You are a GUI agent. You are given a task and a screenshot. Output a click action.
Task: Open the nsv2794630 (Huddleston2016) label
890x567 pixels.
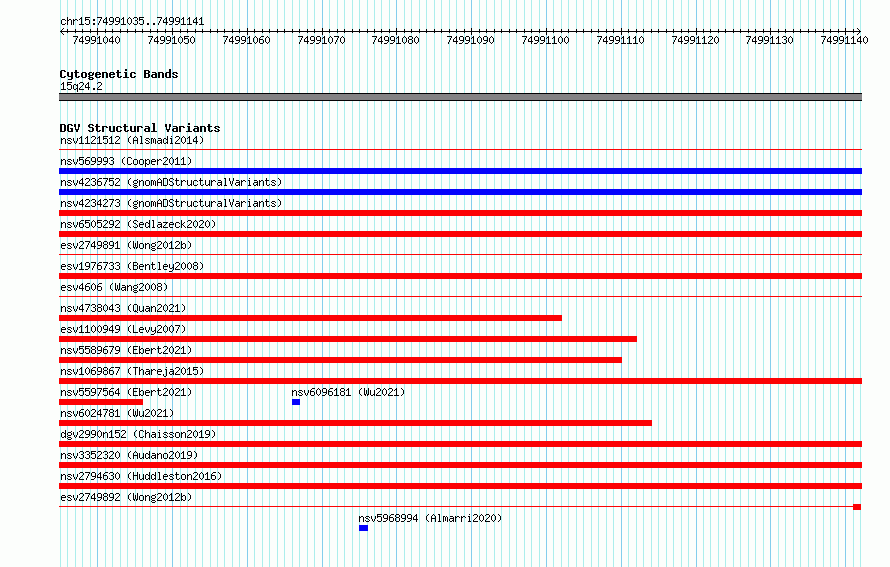141,476
